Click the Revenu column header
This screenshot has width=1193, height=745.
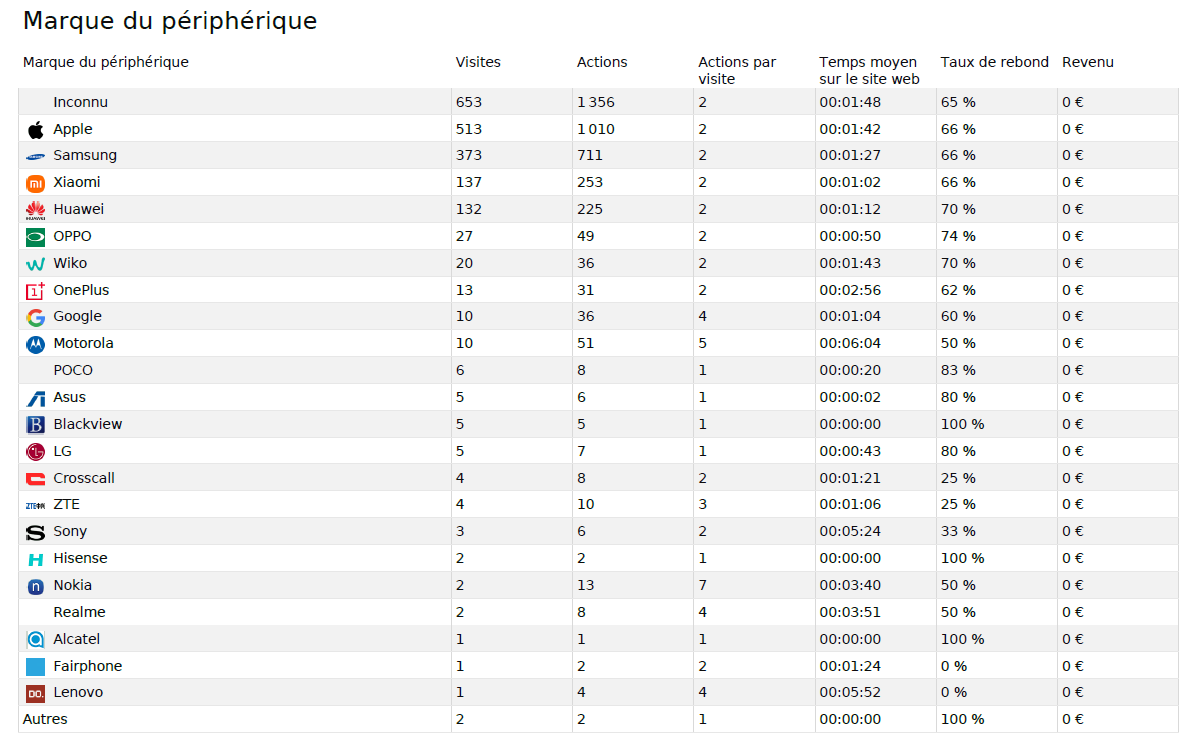point(1087,62)
